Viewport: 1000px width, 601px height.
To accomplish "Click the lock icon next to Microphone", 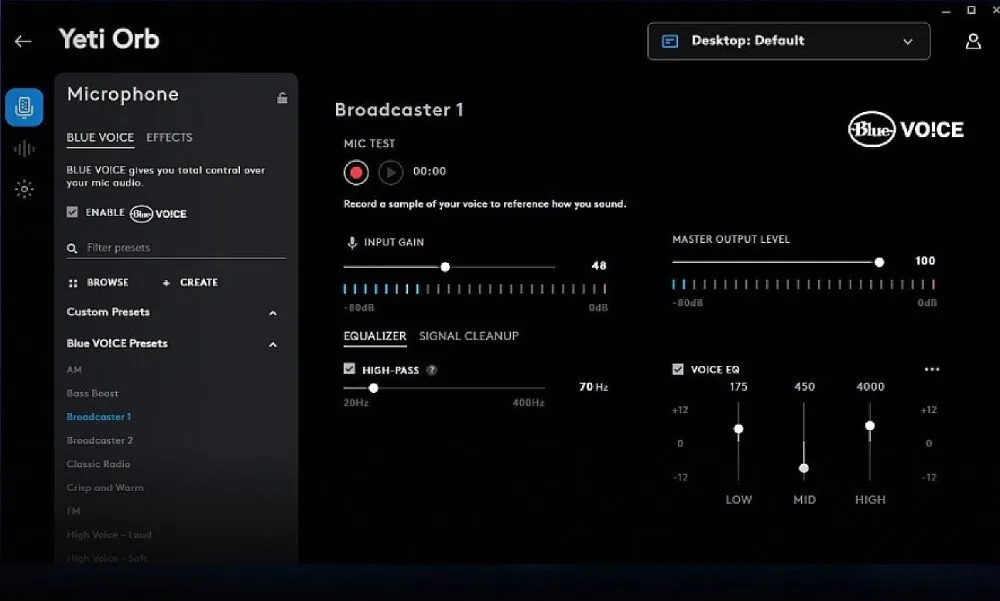I will pos(282,97).
